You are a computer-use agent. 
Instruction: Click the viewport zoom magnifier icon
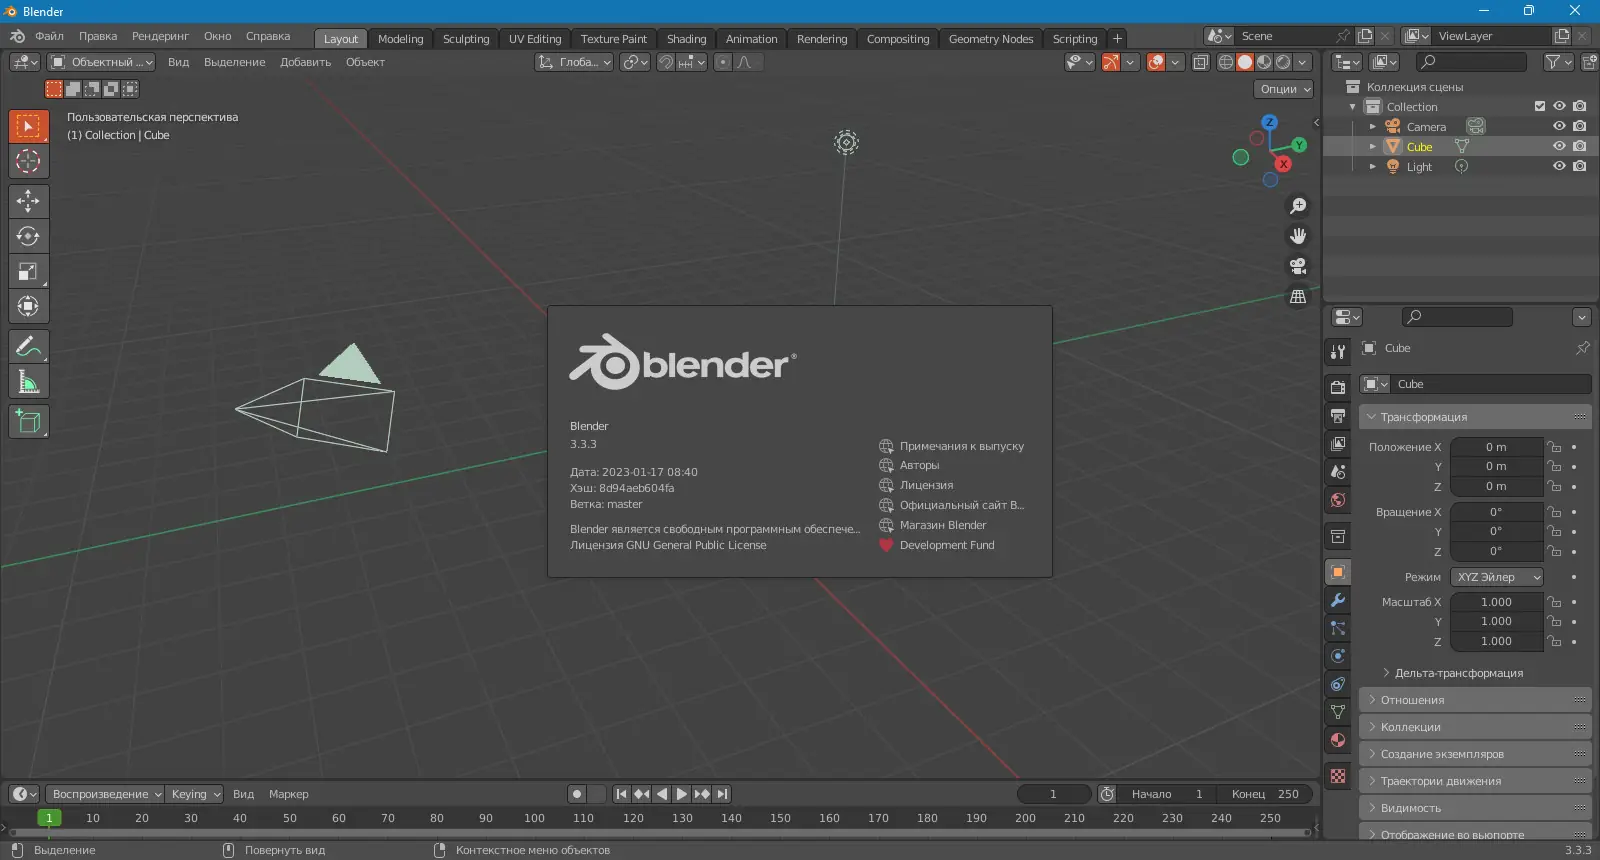[1298, 206]
